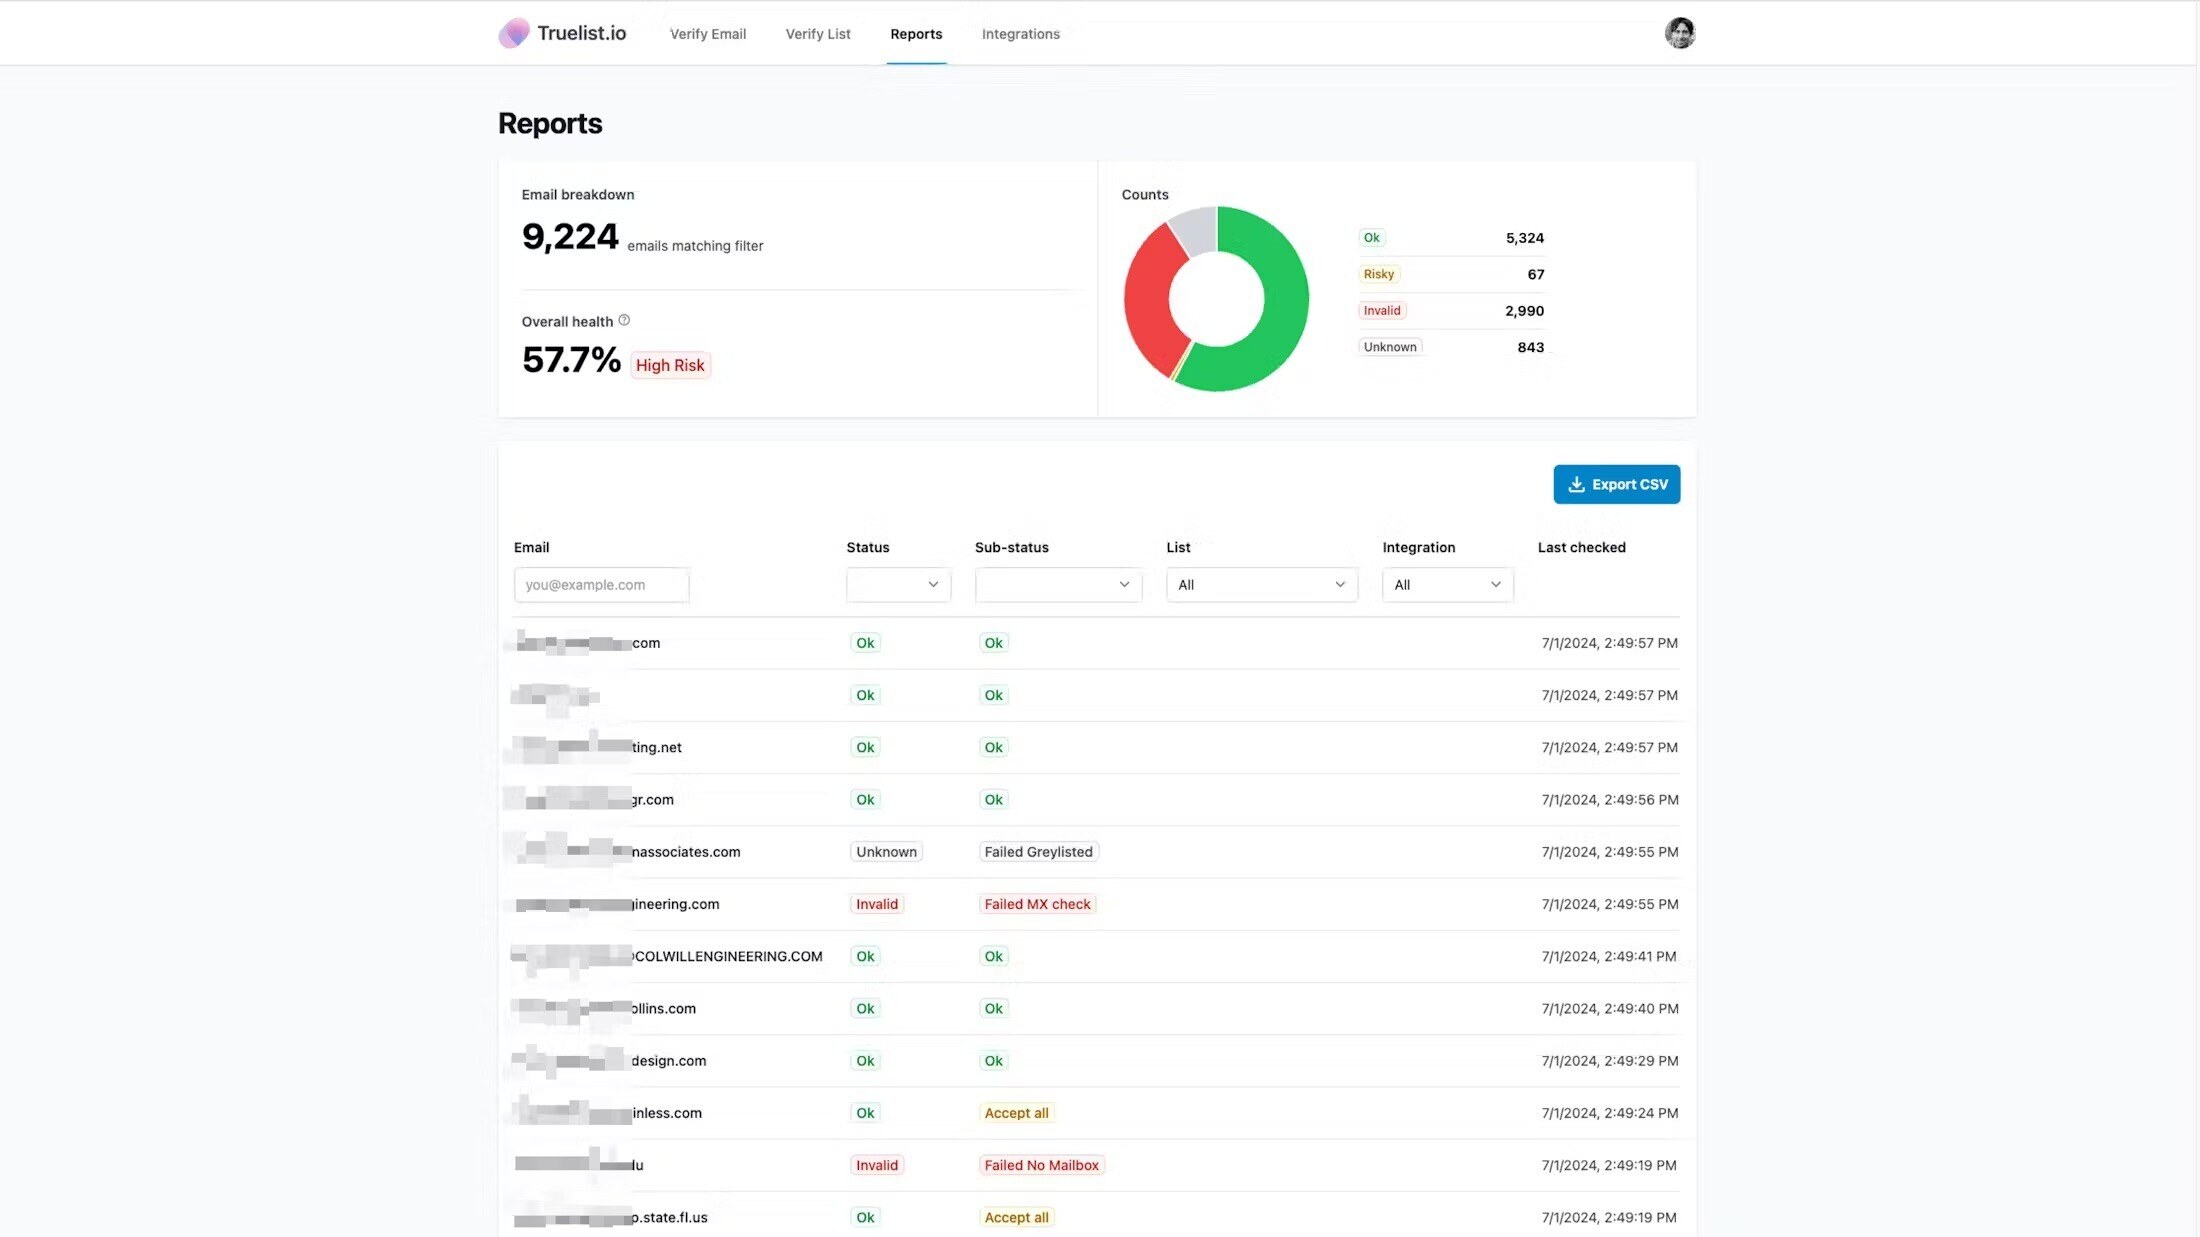Click the Invalid count badge in legend
This screenshot has height=1237, width=2200.
(x=1382, y=311)
